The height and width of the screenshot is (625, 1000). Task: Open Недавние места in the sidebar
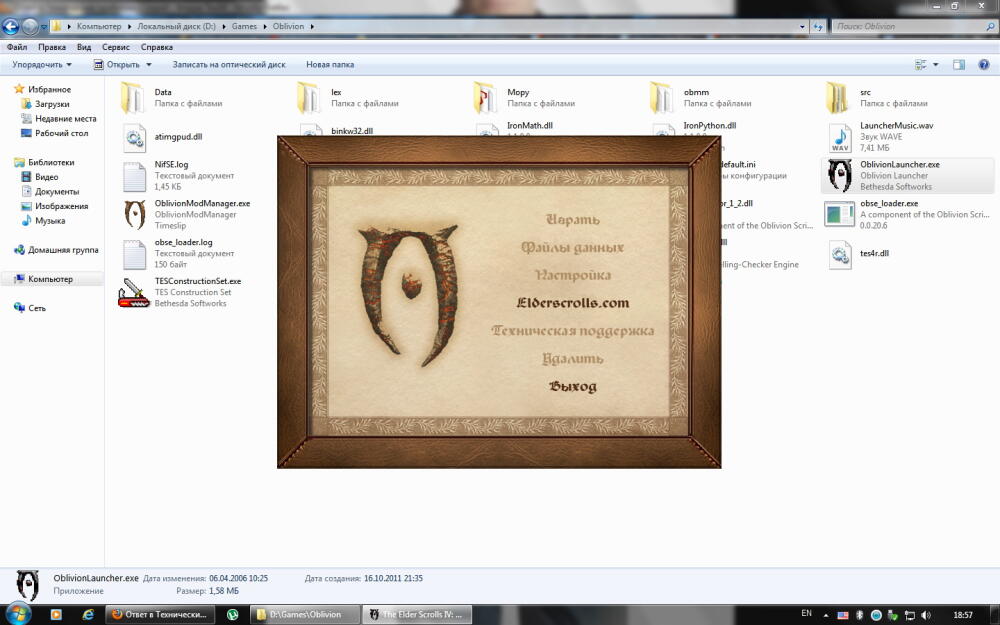[66, 119]
